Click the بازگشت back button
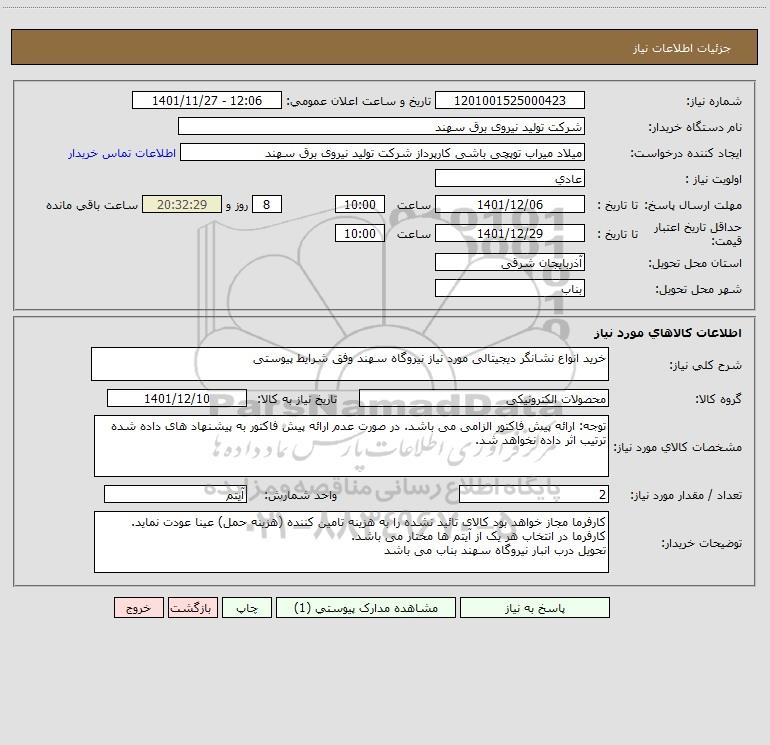Image resolution: width=770 pixels, height=745 pixels. [x=192, y=607]
